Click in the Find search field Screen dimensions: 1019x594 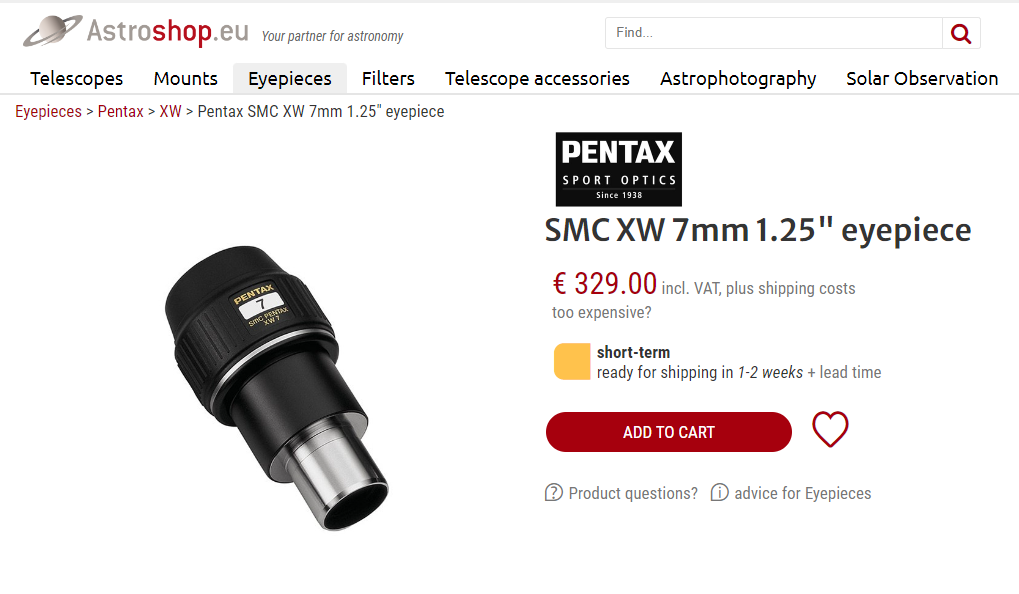pyautogui.click(x=773, y=33)
